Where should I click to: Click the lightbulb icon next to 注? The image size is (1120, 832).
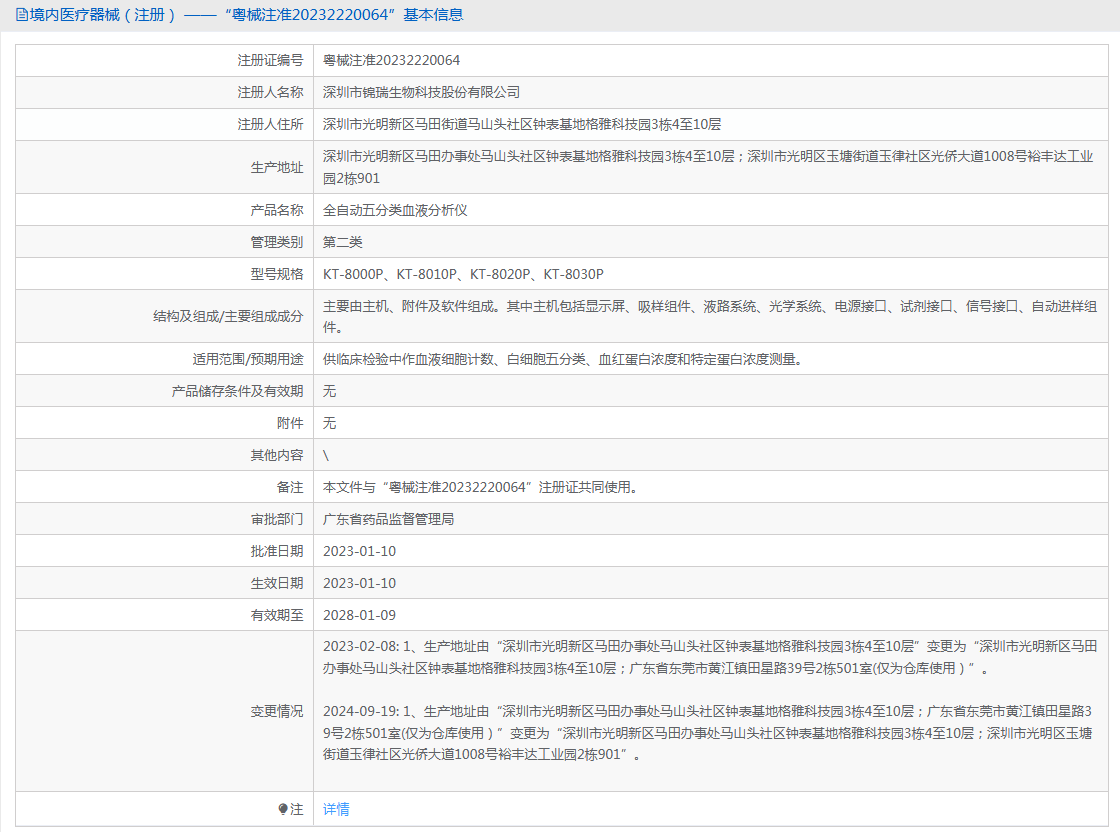[283, 809]
